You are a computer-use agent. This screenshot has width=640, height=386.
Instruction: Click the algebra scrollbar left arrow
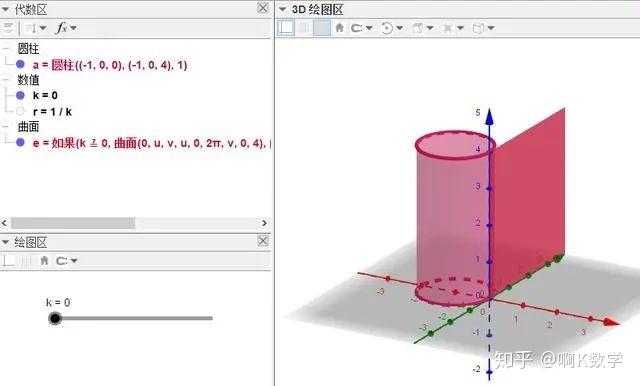pyautogui.click(x=4, y=223)
